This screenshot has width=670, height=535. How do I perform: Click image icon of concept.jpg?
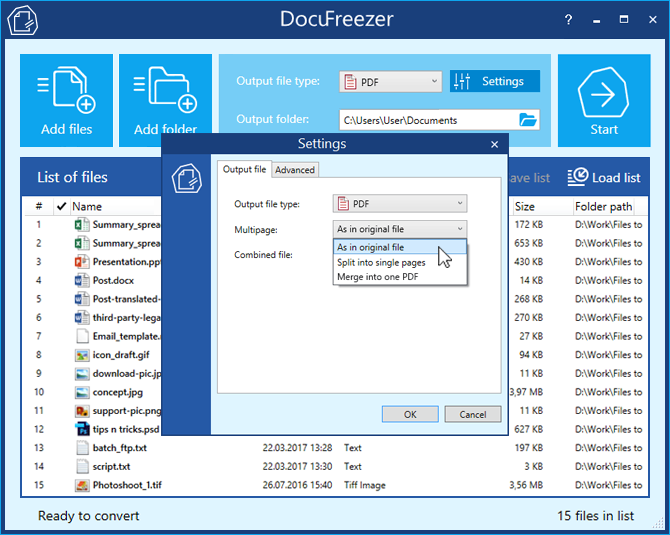tap(82, 392)
